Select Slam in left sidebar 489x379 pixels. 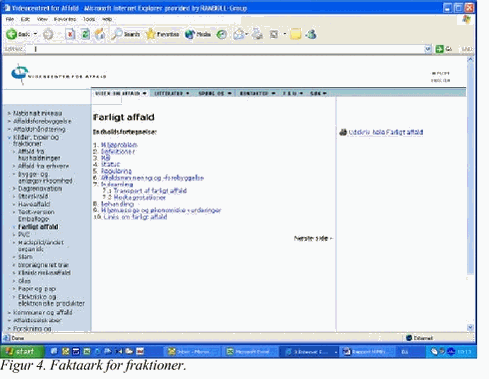coord(25,257)
